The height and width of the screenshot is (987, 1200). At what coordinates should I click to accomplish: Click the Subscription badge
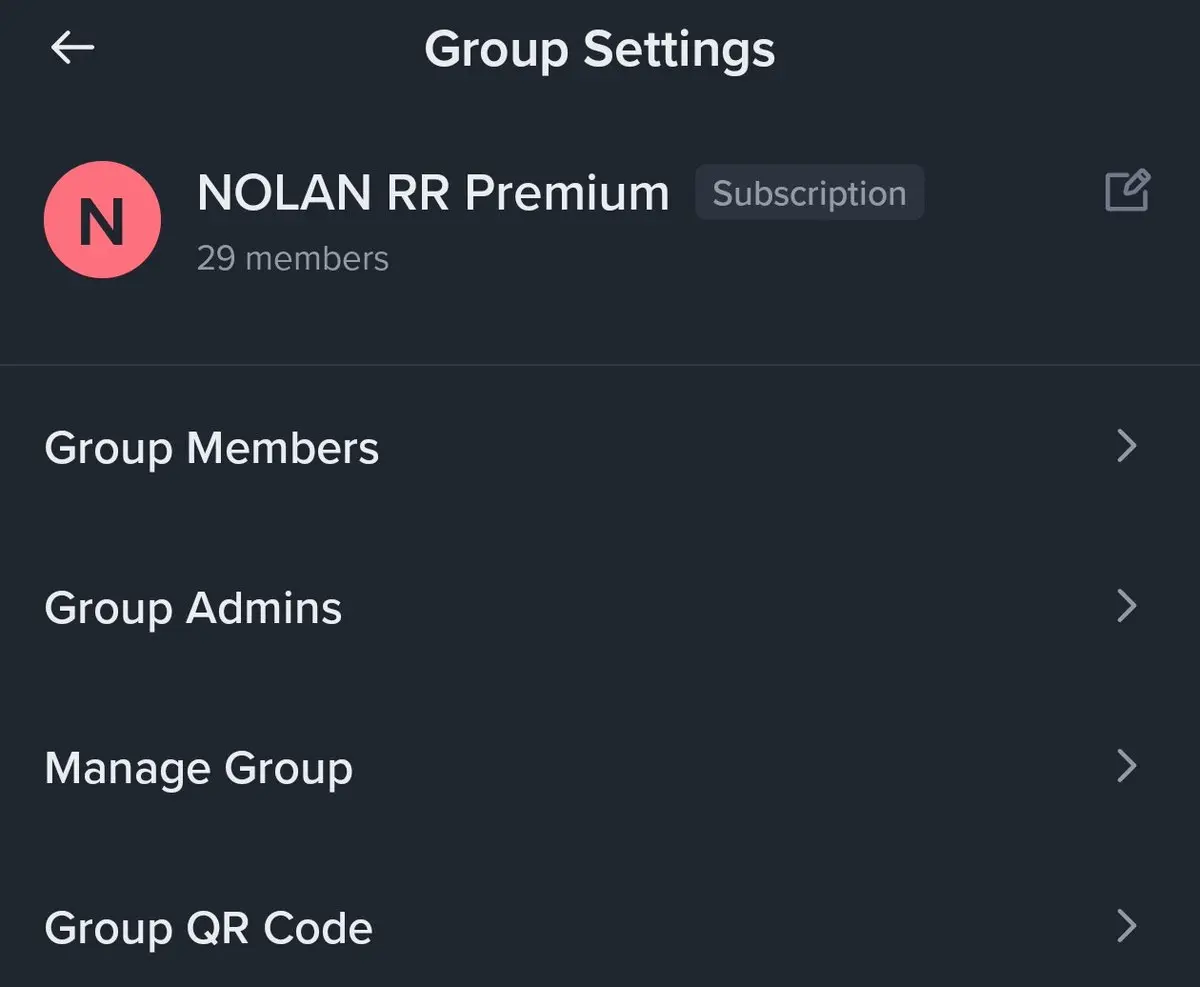(809, 193)
